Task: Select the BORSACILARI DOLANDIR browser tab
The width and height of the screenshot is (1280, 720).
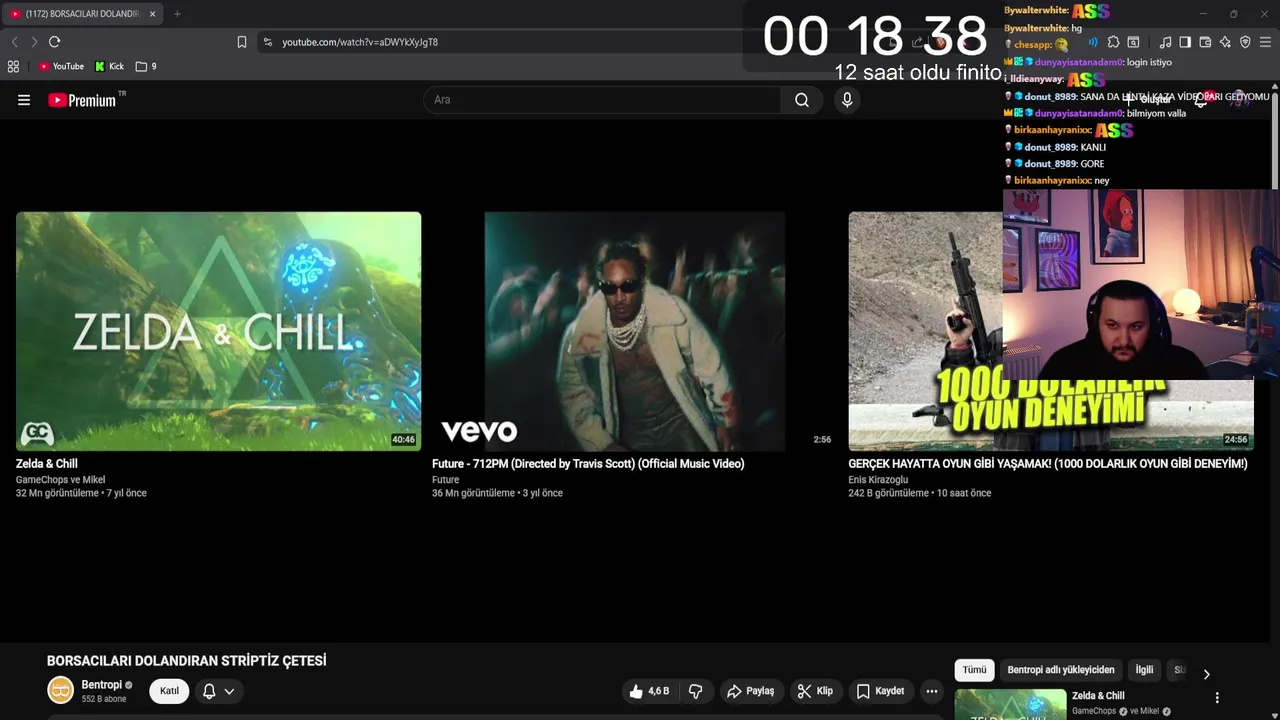Action: [84, 14]
